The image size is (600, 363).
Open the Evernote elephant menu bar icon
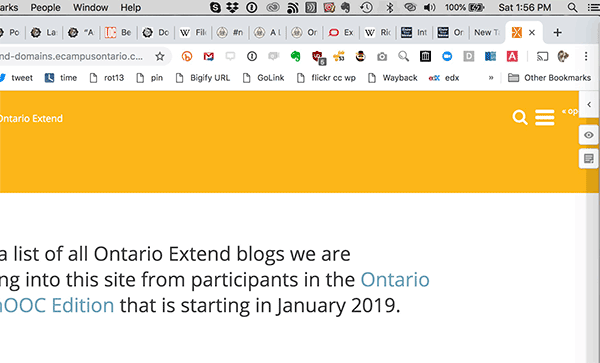346,7
